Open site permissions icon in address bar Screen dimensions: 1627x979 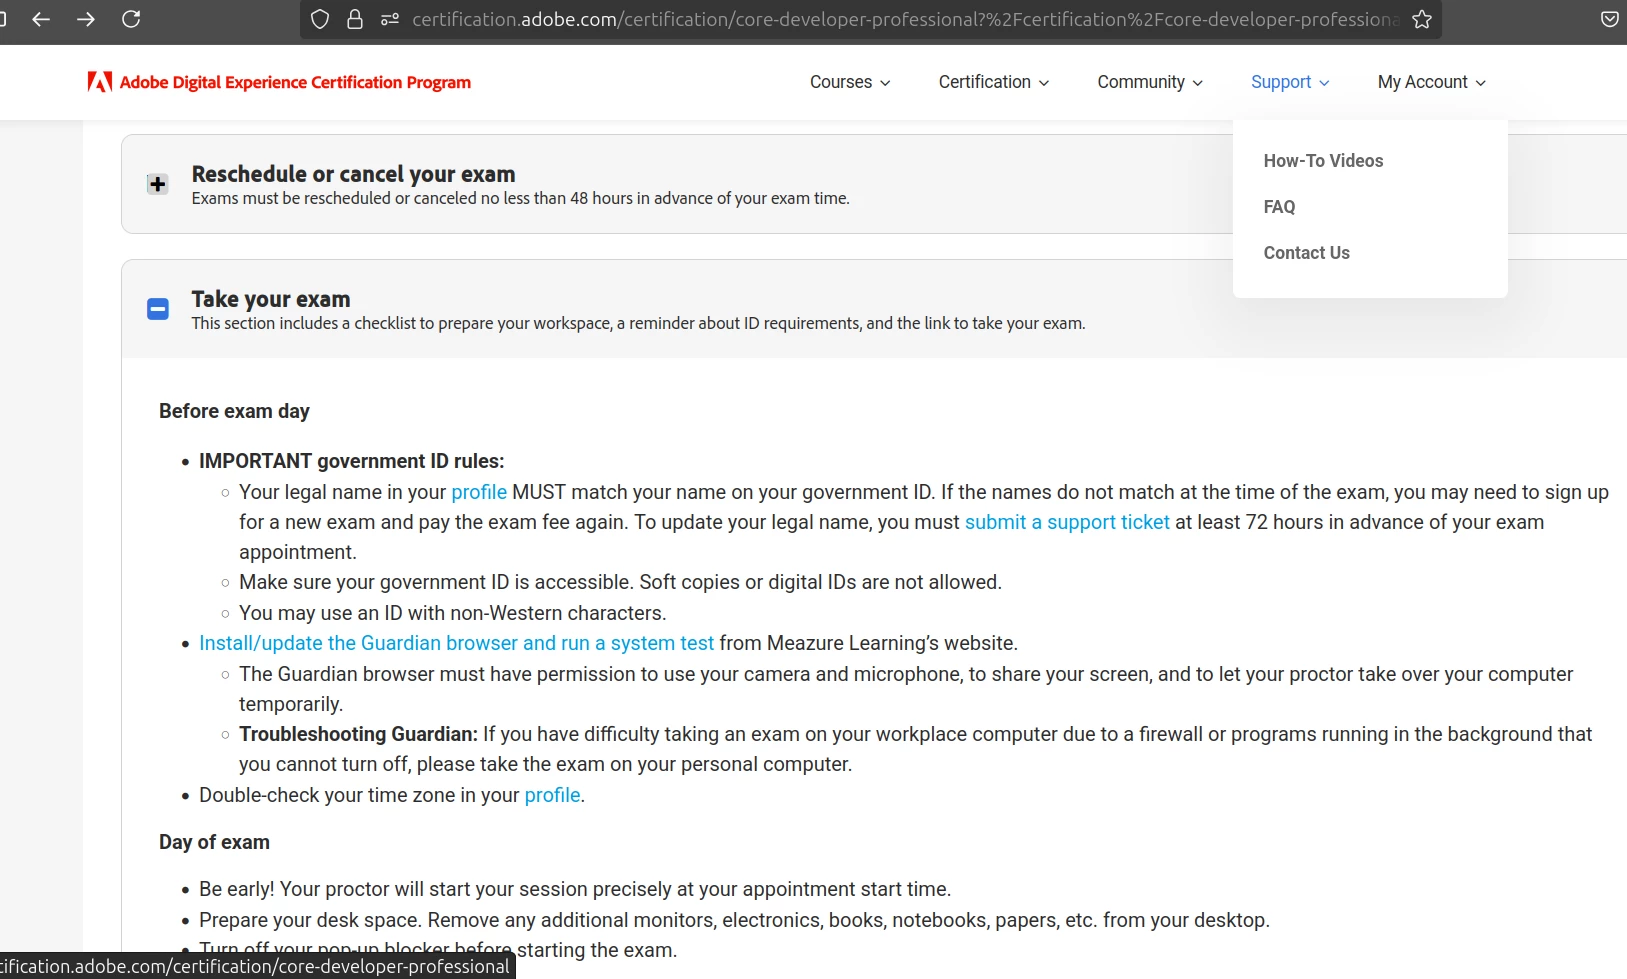click(390, 19)
